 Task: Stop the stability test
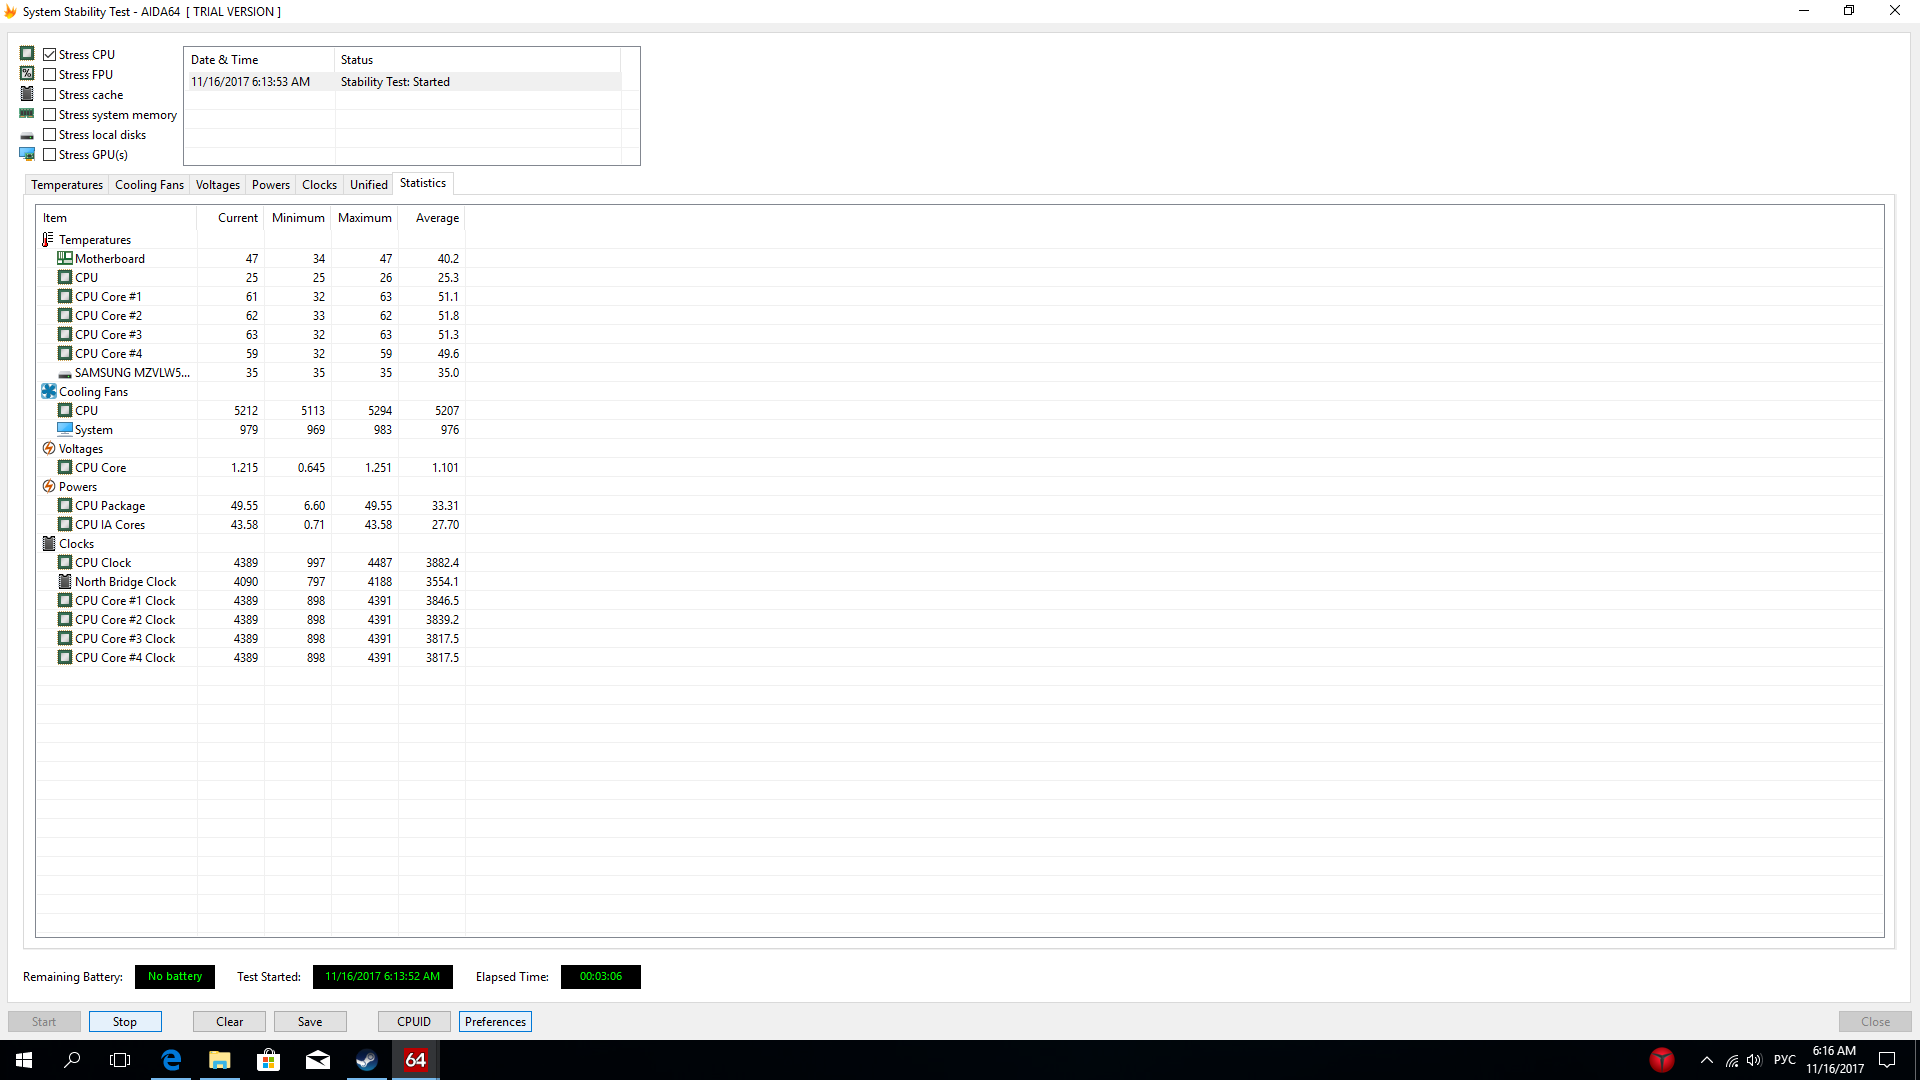(x=125, y=1022)
